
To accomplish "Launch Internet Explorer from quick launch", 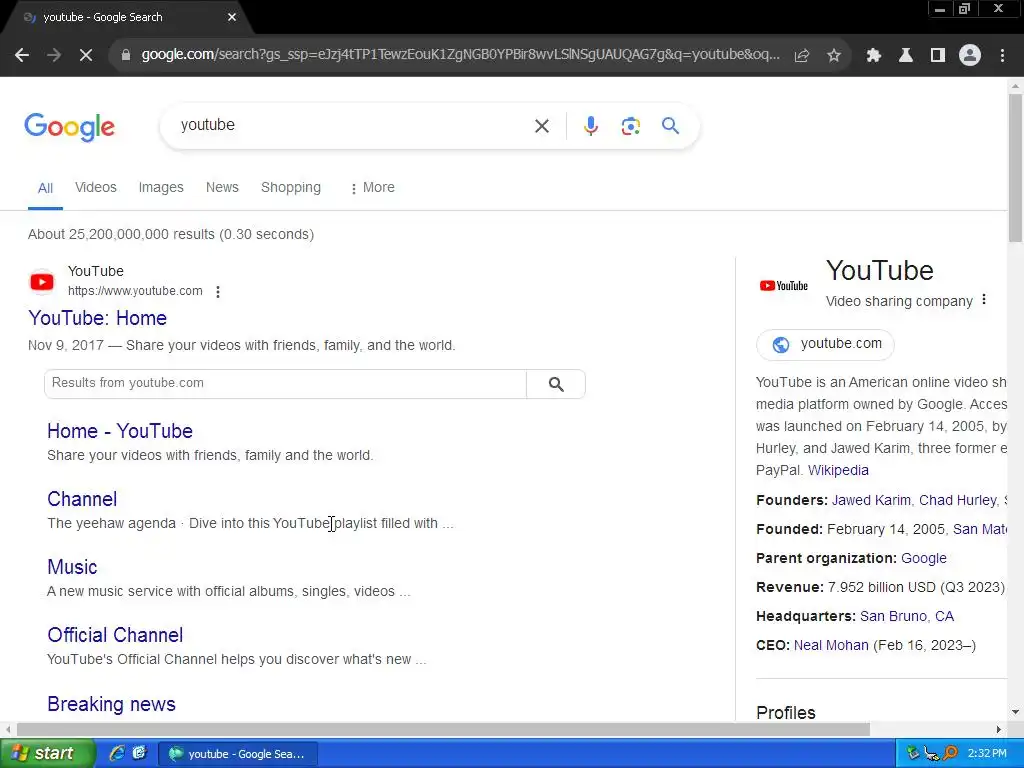I will point(117,754).
